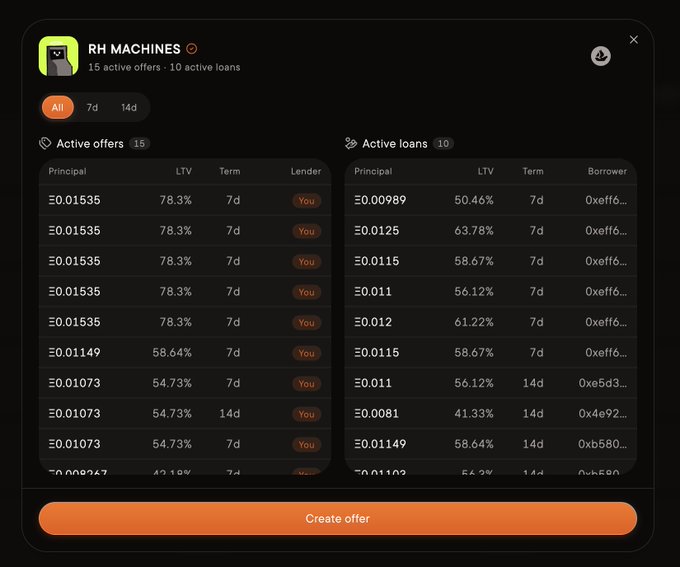Click borrower address 0xe5d3...
This screenshot has width=680, height=567.
(602, 383)
